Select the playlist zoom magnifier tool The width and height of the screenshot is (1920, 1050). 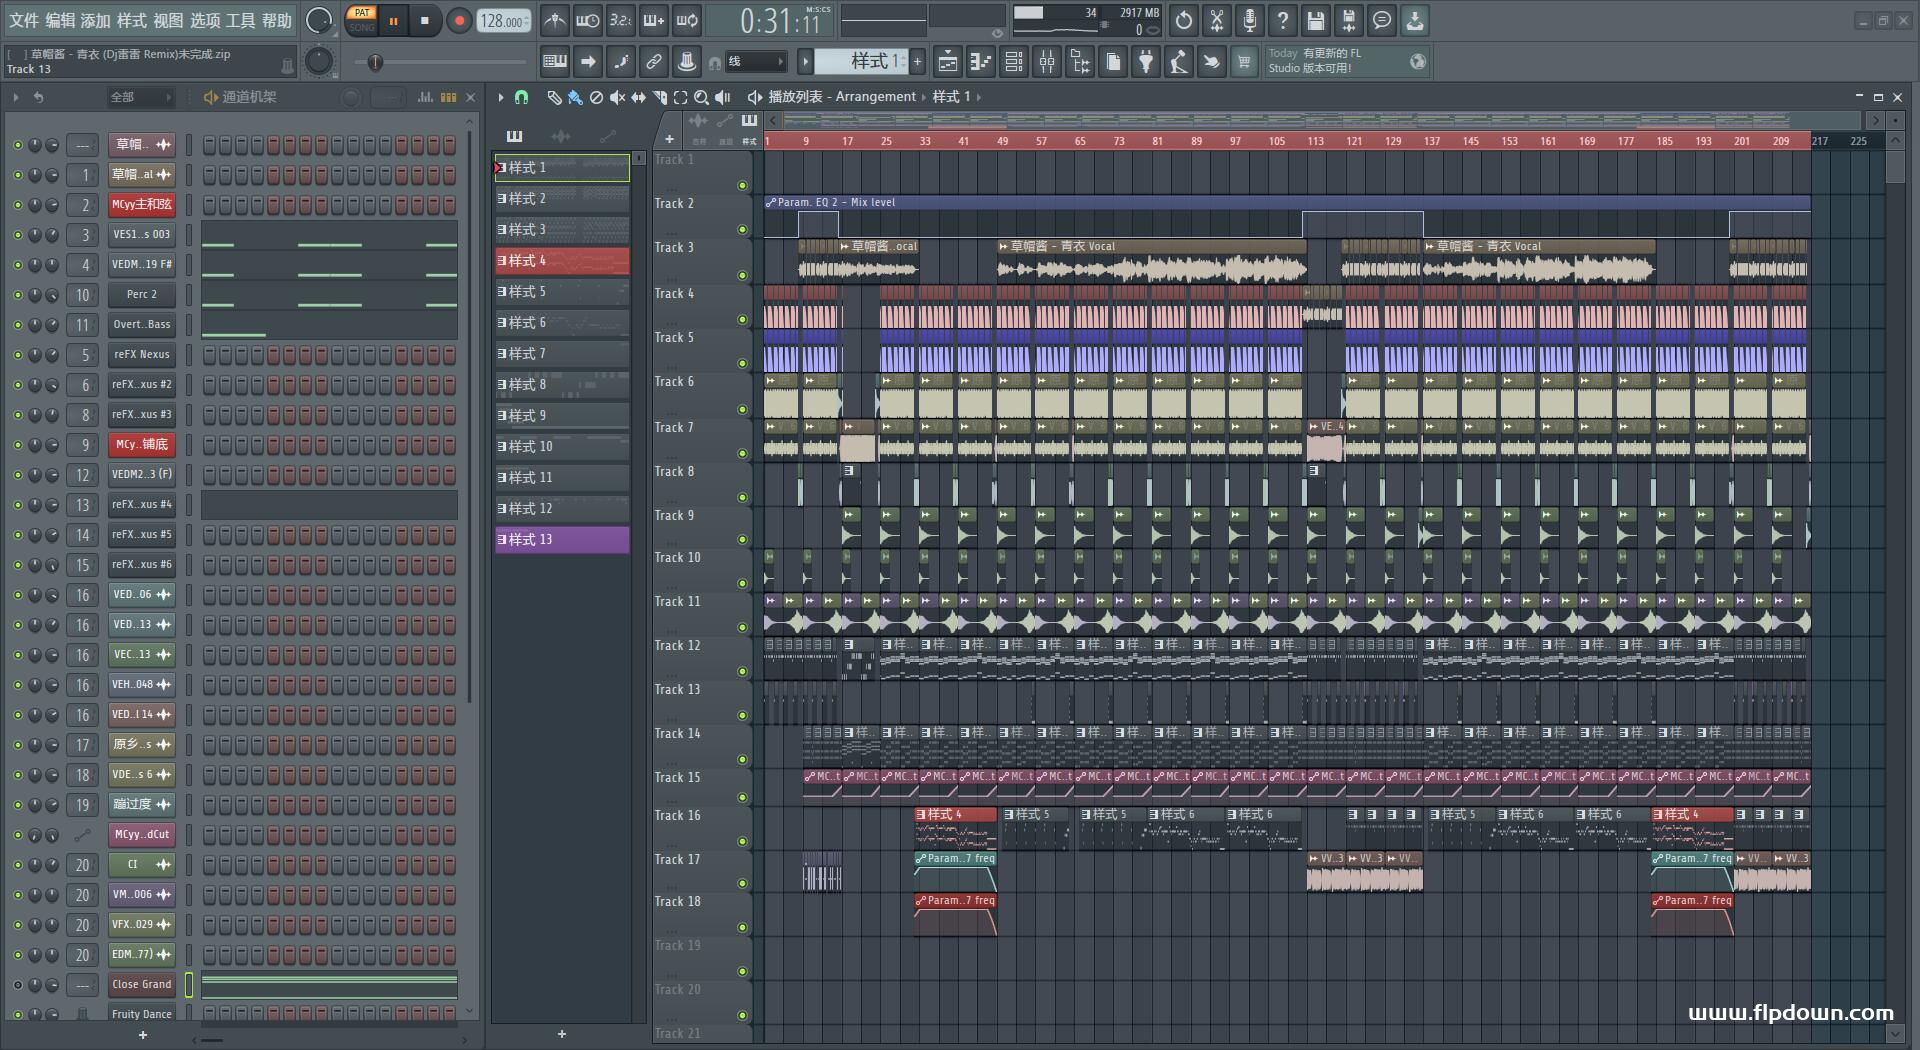pos(701,97)
